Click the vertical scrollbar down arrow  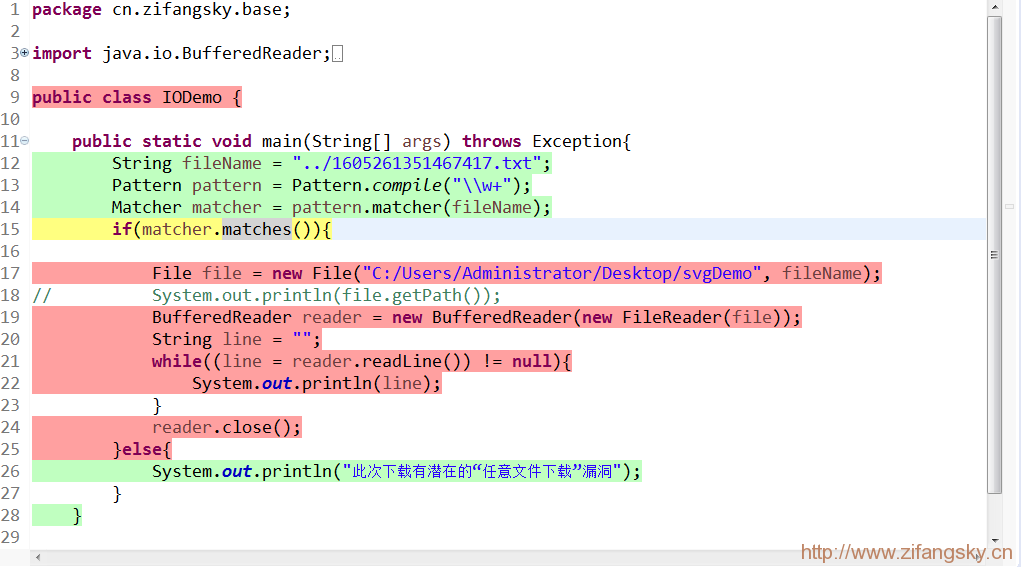(994, 540)
